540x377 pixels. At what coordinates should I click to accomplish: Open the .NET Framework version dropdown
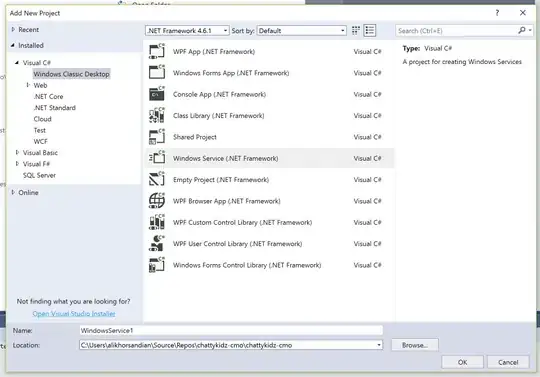coord(187,31)
